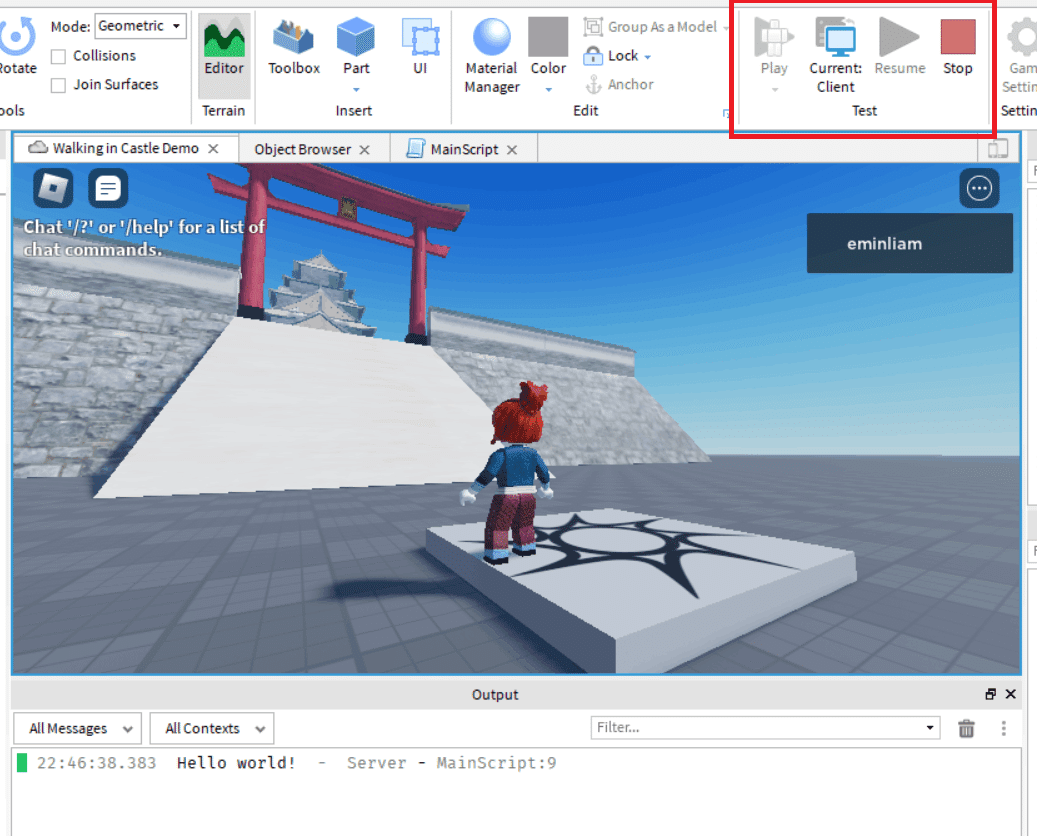Open the Material Manager
The image size is (1037, 836).
click(x=491, y=56)
